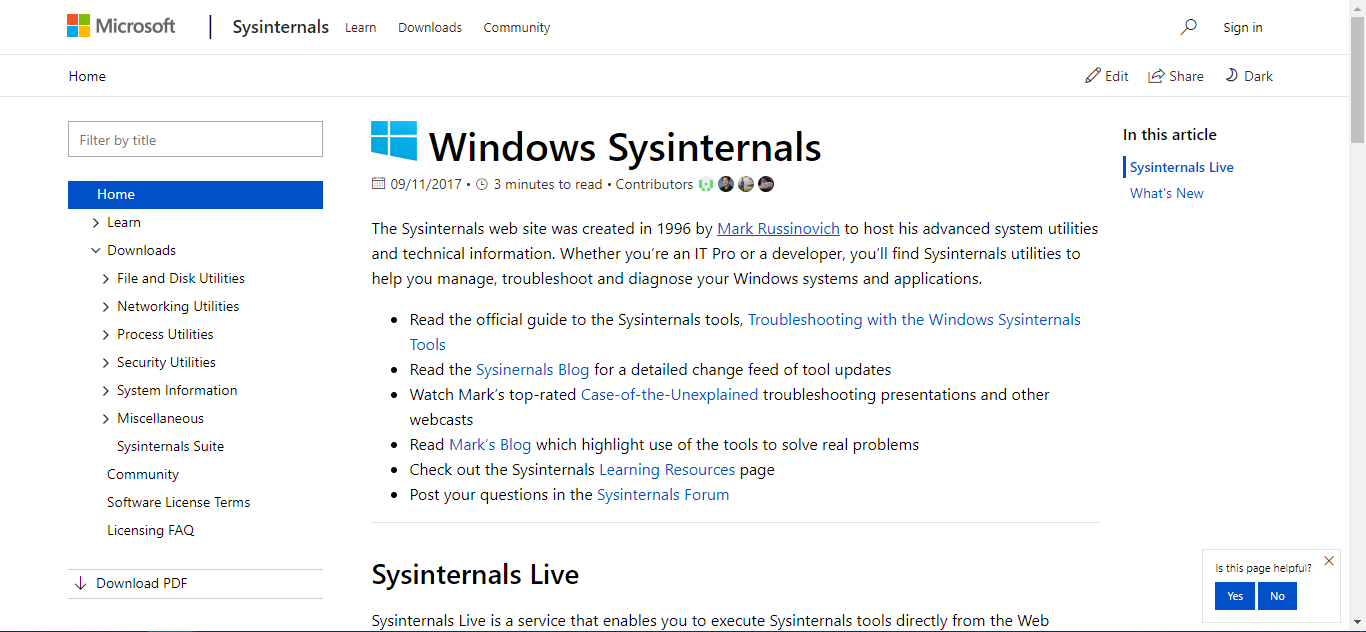
Task: Open Troubleshooting with the Windows Sysinternals Tools link
Action: pyautogui.click(x=745, y=332)
